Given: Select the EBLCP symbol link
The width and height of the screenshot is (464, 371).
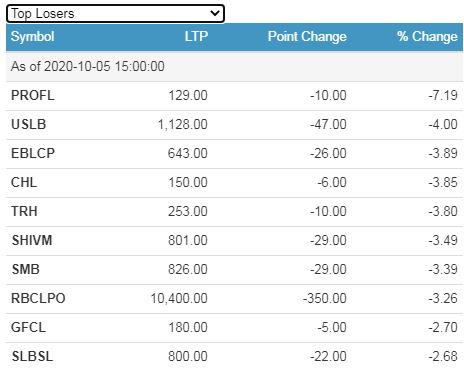Looking at the screenshot, I should (x=33, y=154).
